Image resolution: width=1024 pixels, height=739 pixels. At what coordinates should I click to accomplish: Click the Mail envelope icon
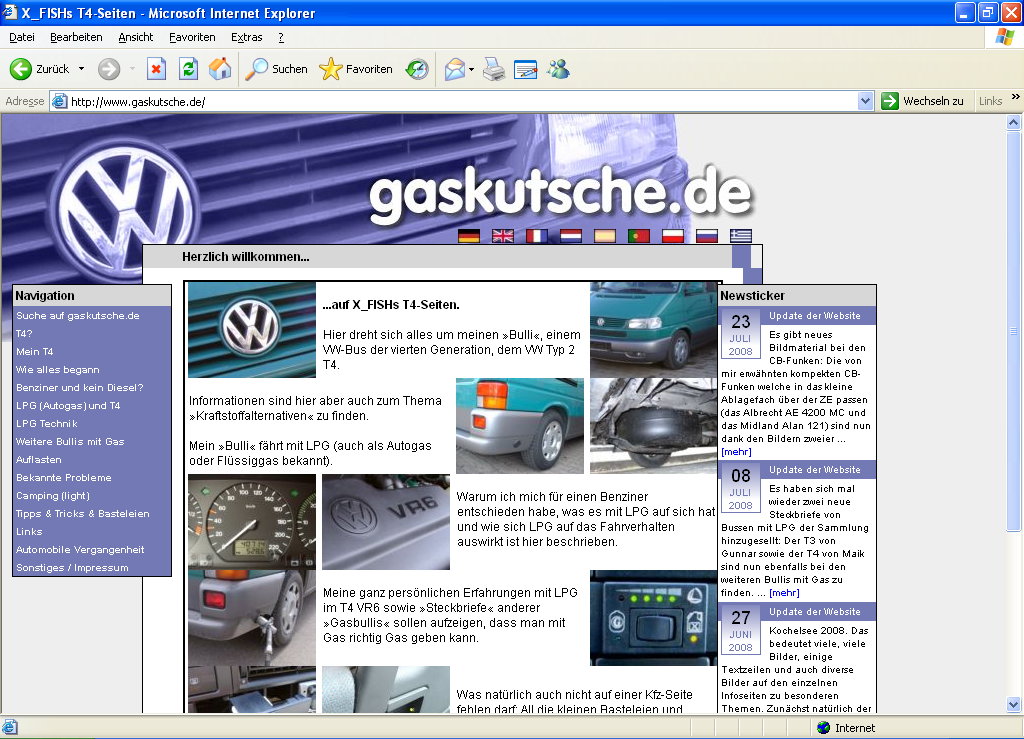point(455,69)
